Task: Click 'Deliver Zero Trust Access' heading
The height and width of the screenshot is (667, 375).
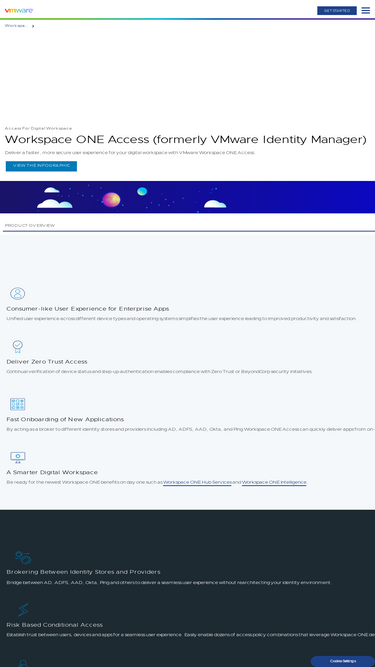Action: coord(47,362)
